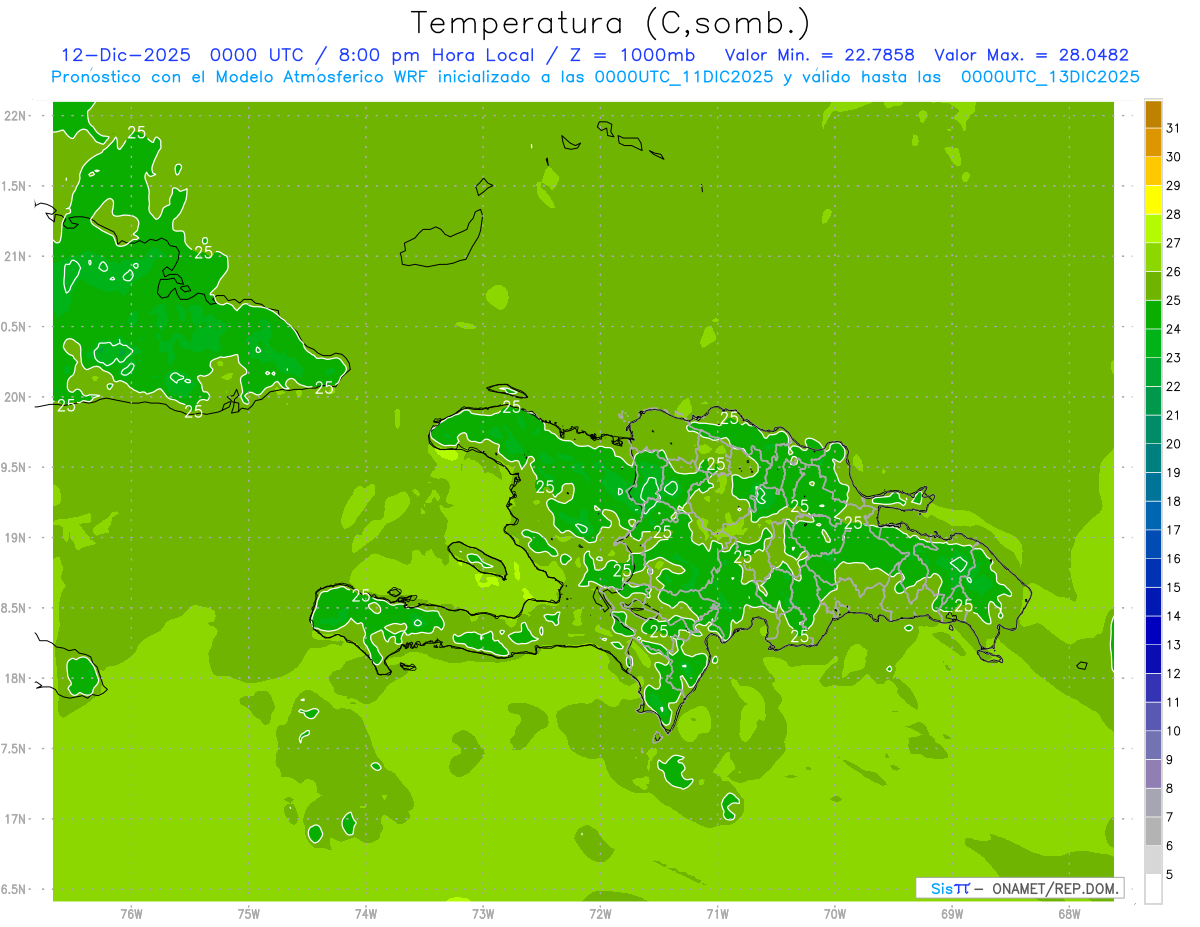Click the blue swatch between 15 and 16
Image resolution: width=1200 pixels, height=927 pixels.
pyautogui.click(x=1153, y=573)
